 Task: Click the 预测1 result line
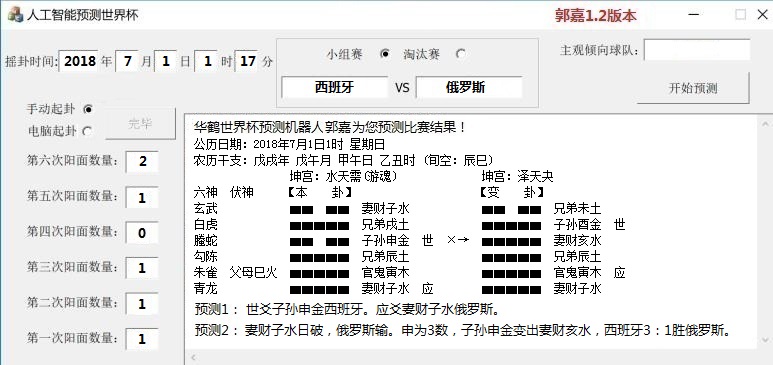point(349,310)
